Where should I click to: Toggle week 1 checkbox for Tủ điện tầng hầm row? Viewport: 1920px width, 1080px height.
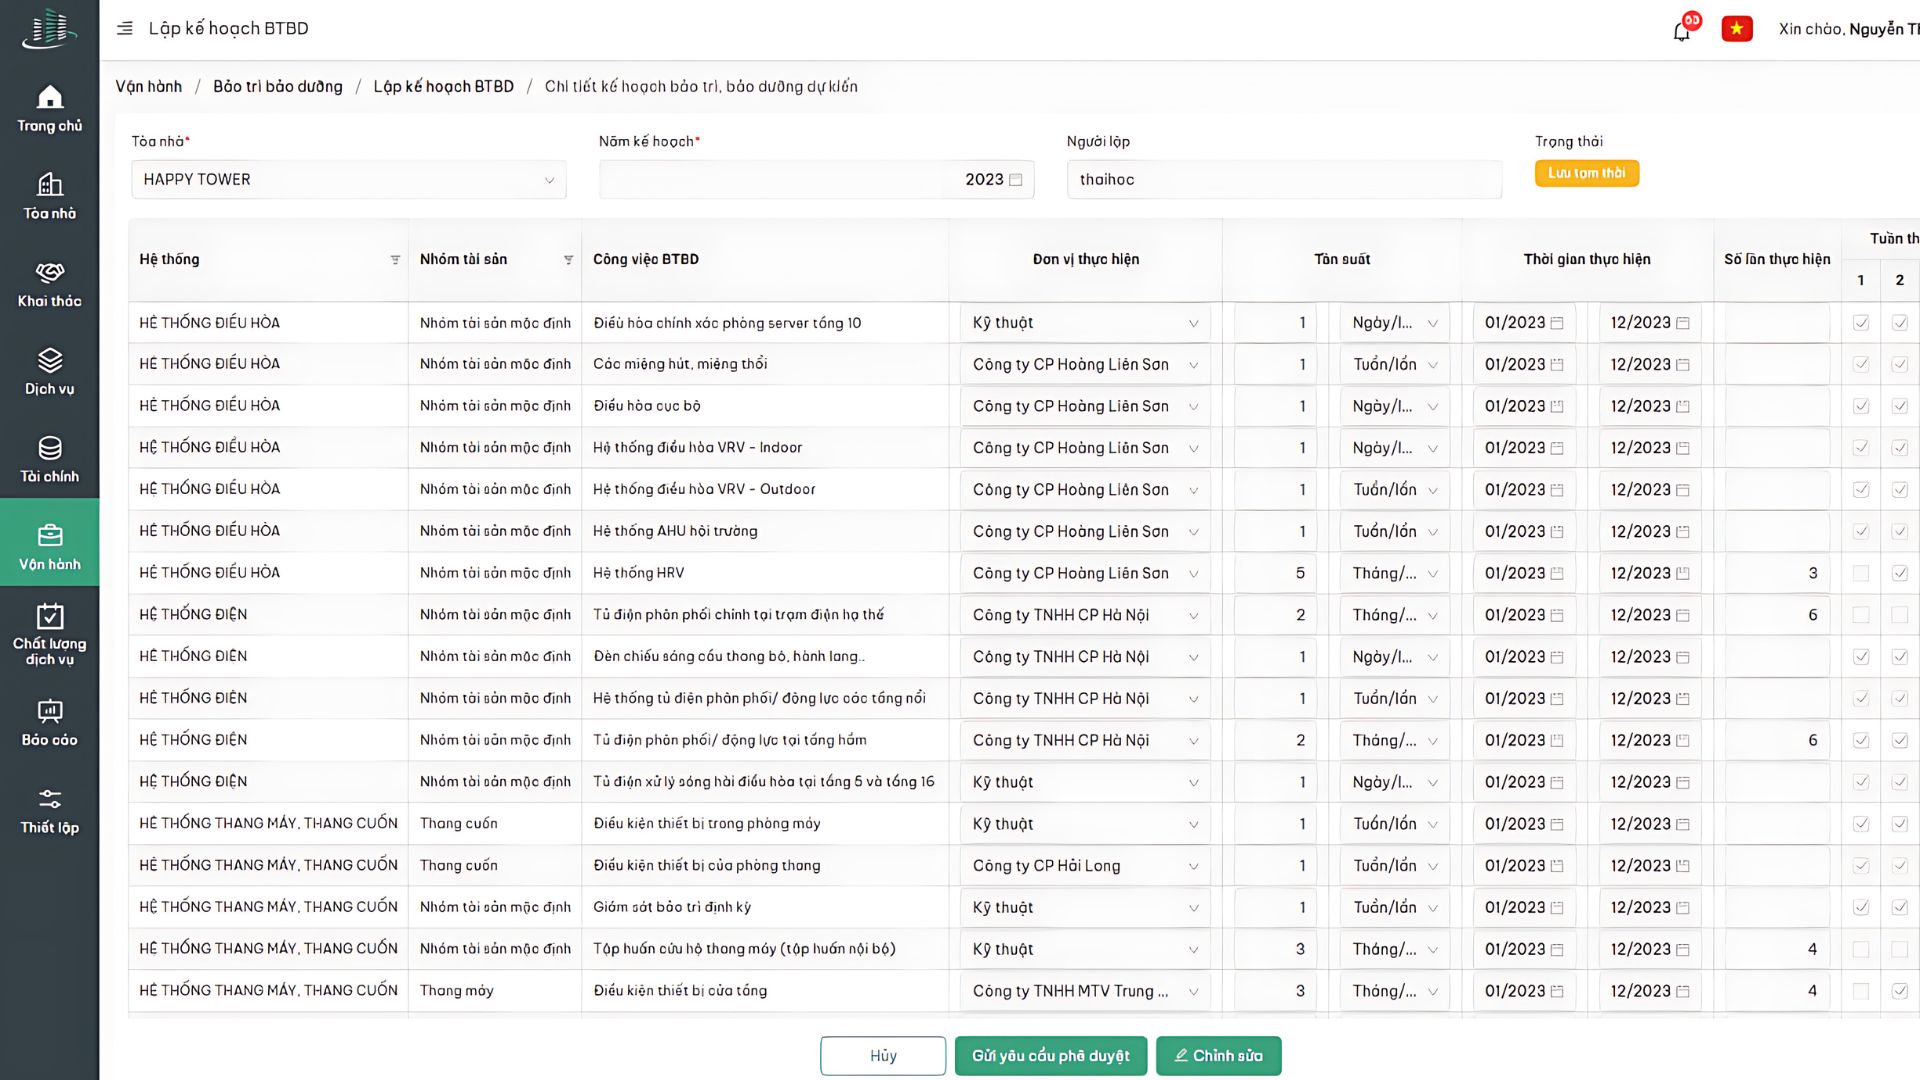[x=1861, y=741]
